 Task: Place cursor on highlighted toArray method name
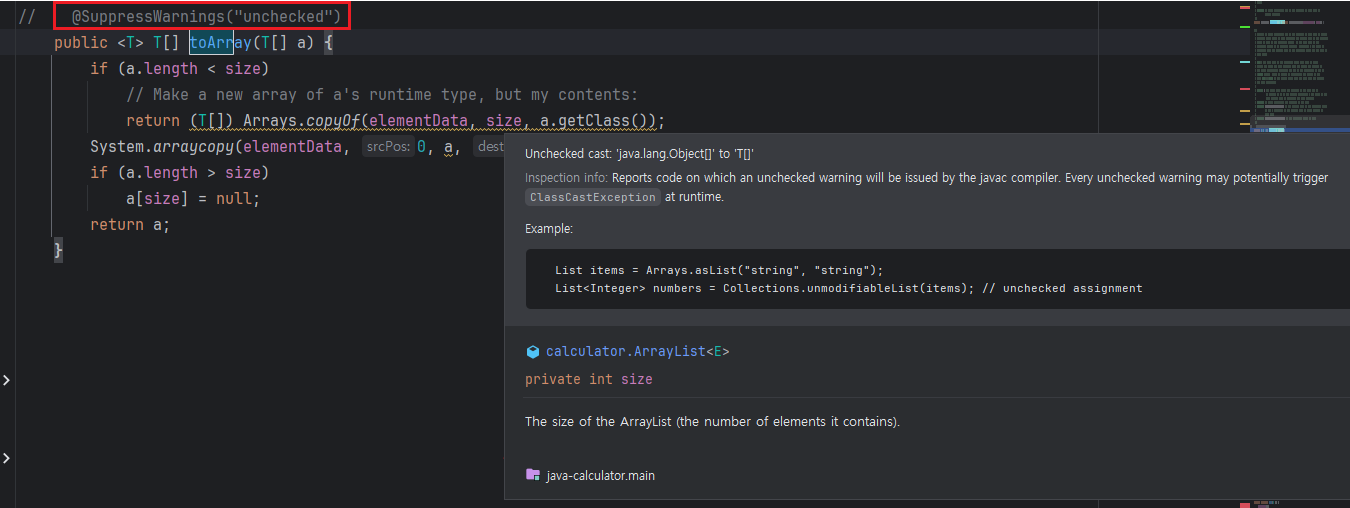tap(220, 43)
